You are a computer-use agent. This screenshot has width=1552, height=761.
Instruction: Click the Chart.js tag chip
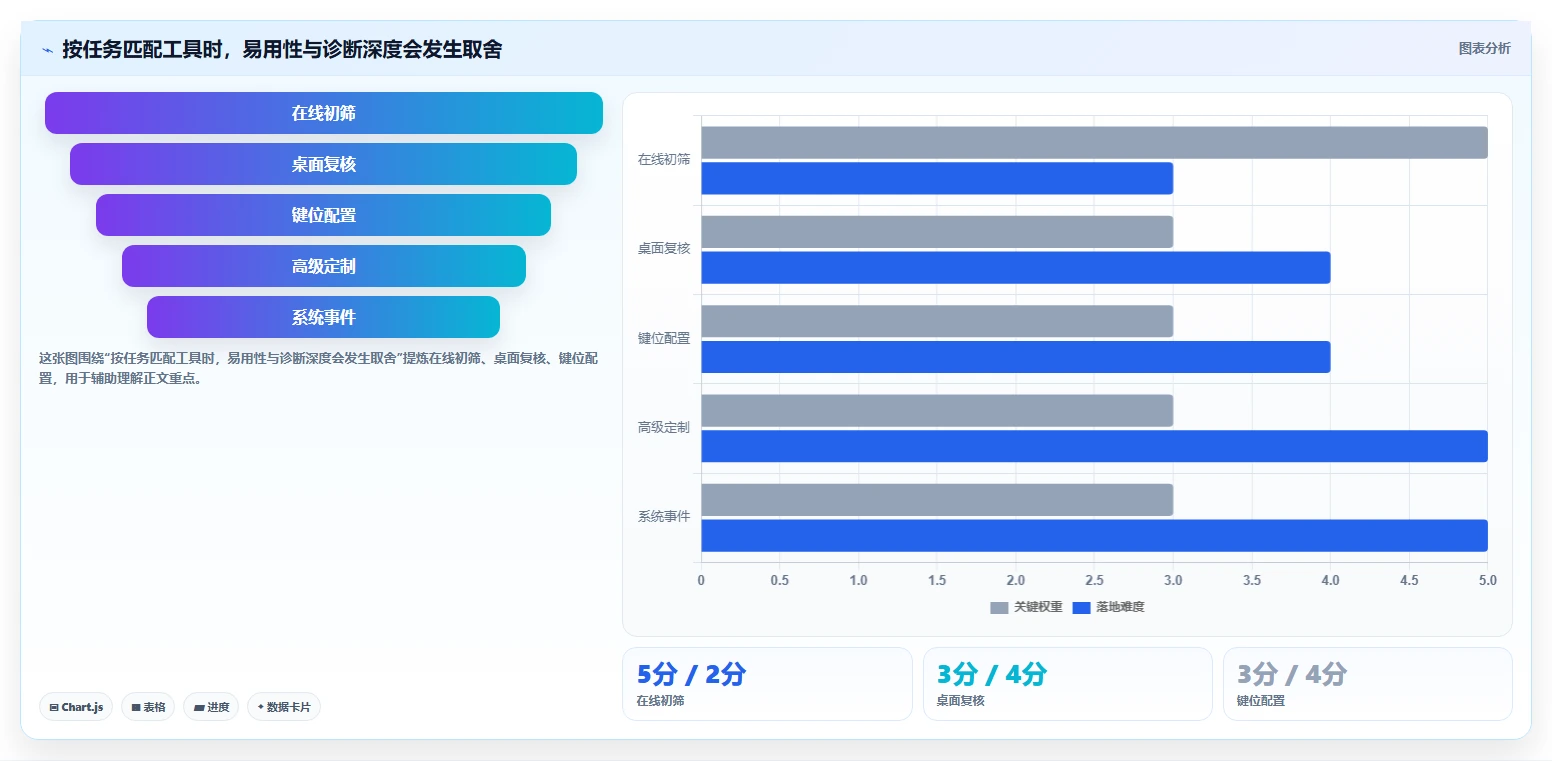[76, 707]
